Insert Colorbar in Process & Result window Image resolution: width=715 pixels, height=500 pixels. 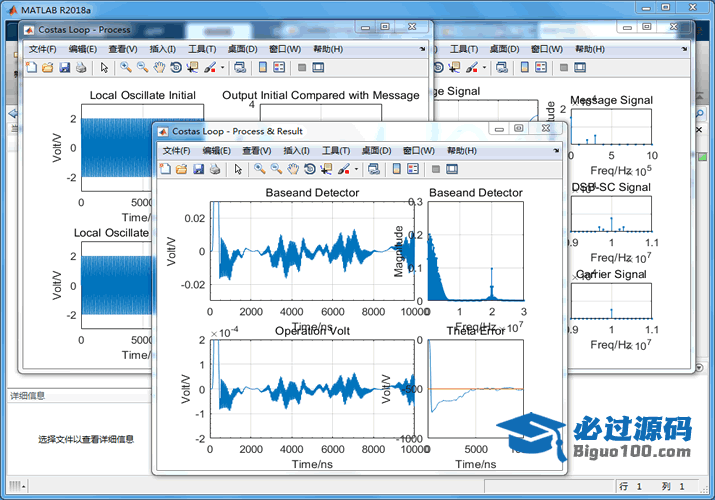click(397, 169)
